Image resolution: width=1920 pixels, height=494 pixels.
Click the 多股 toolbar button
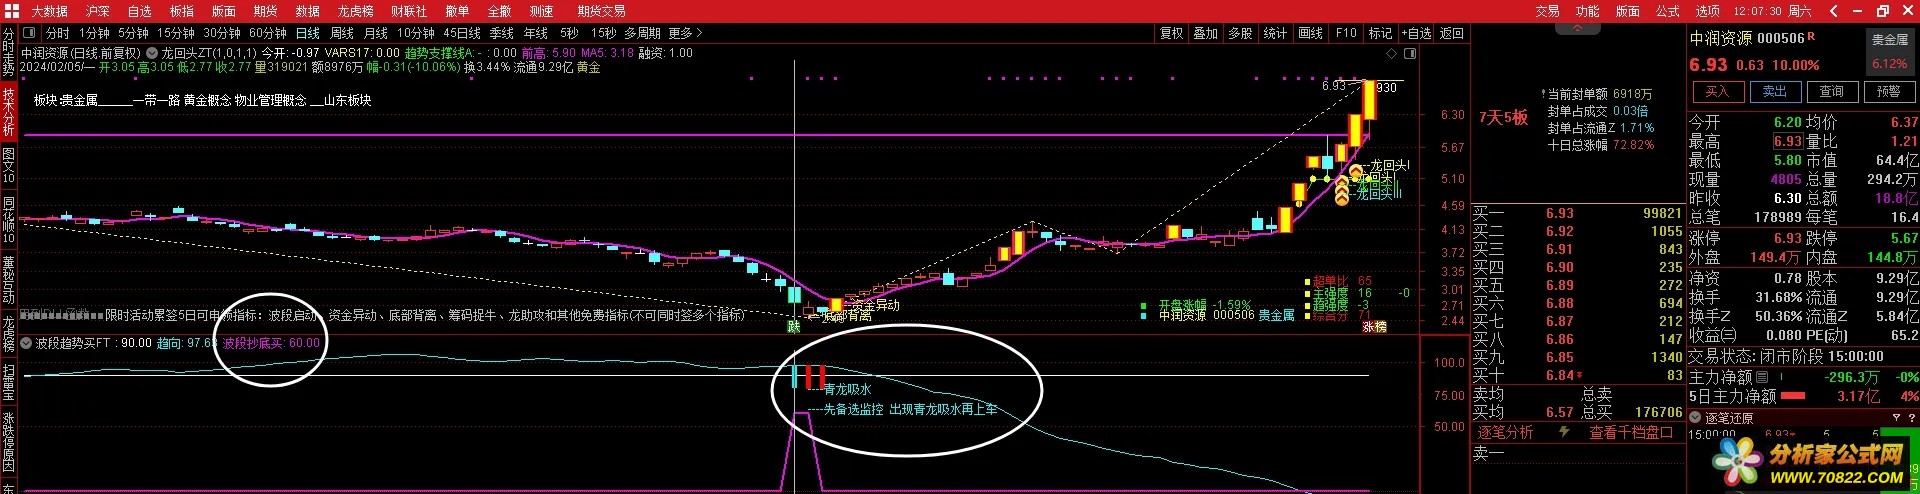[x=1240, y=33]
